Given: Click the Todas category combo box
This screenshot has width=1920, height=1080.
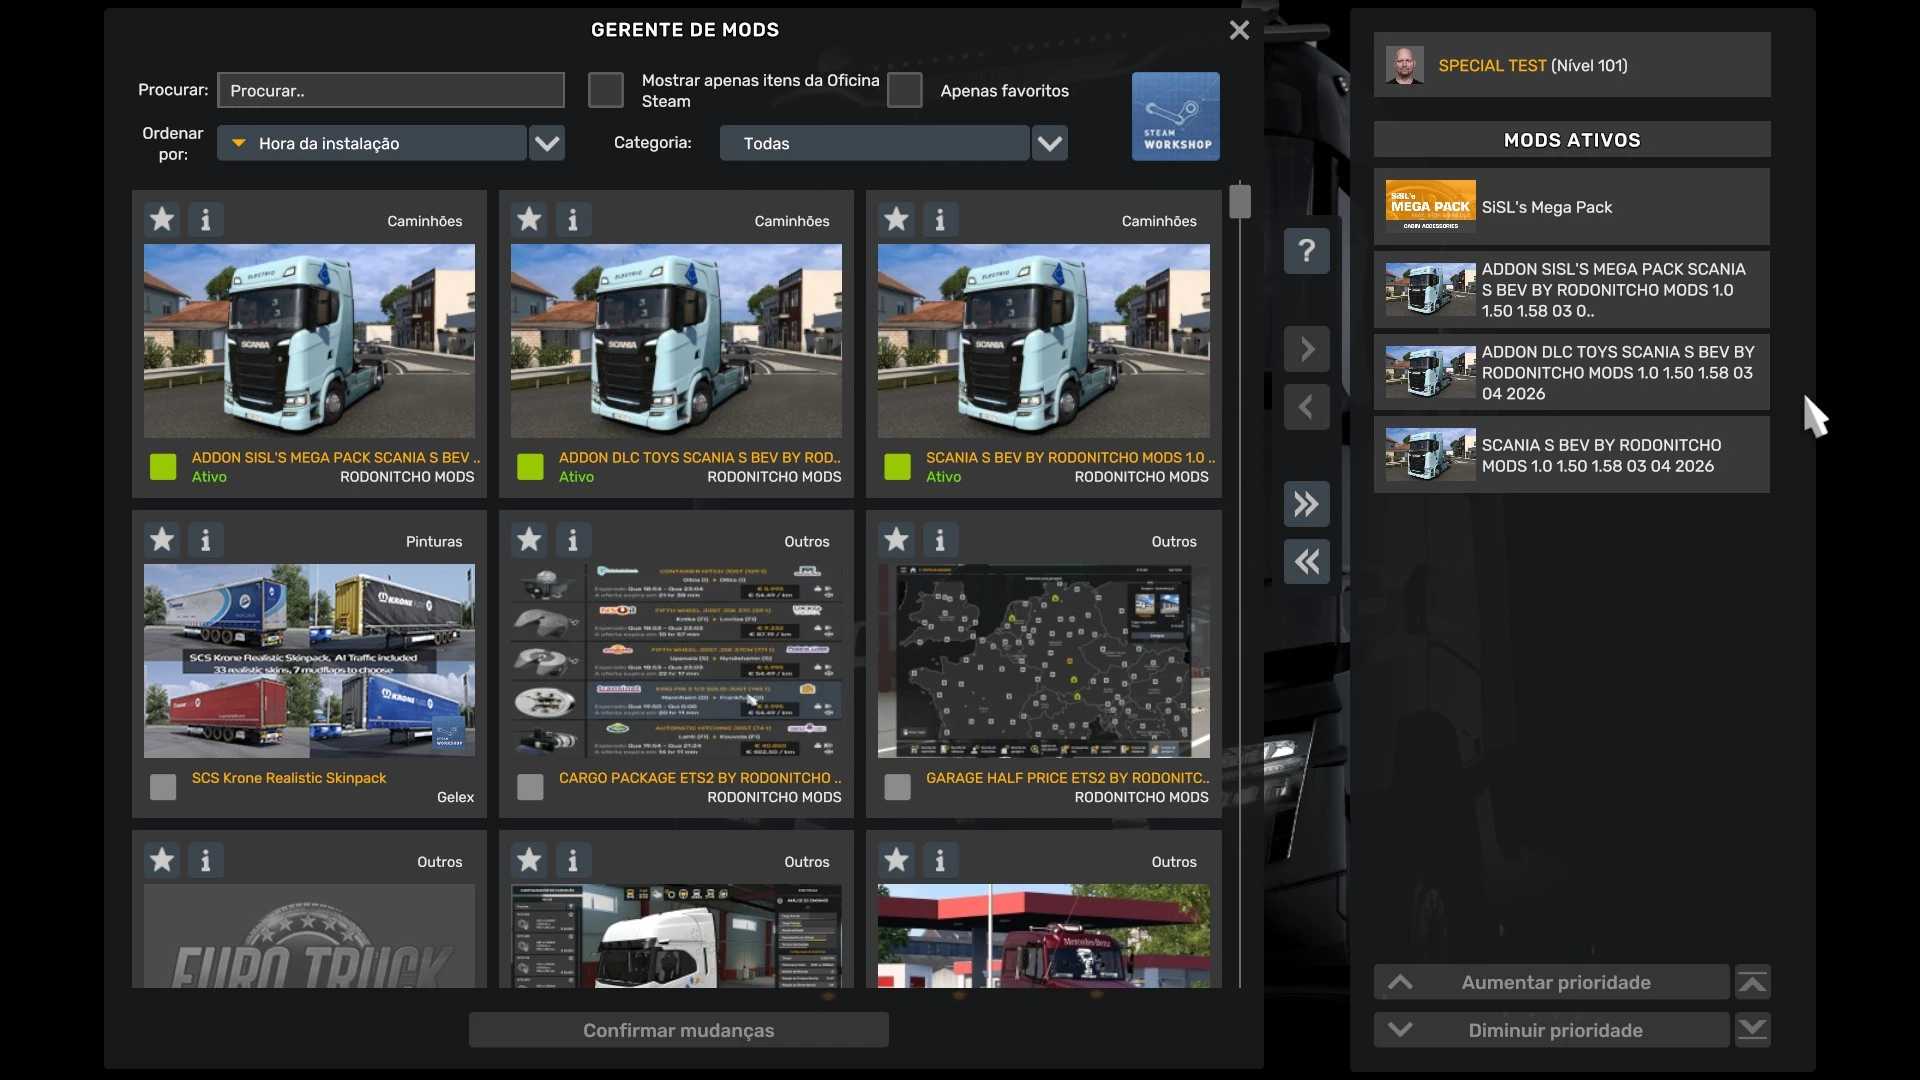Looking at the screenshot, I should [x=874, y=143].
